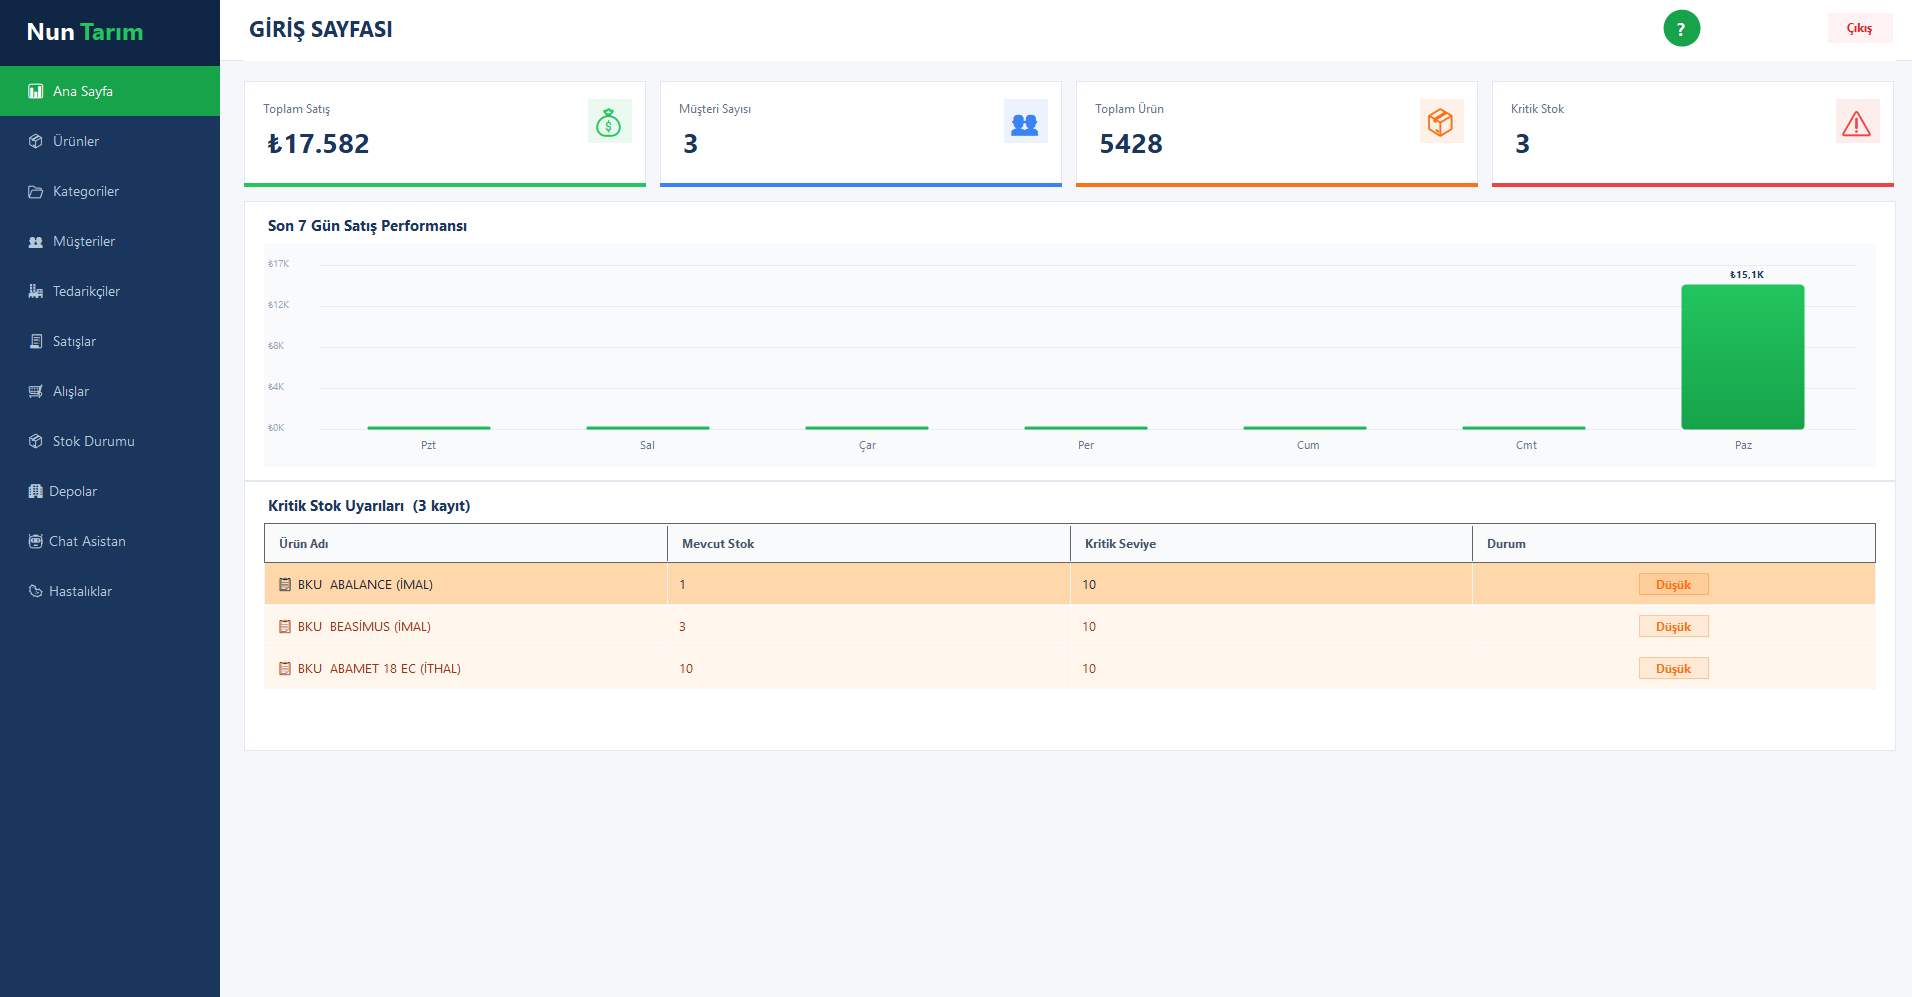Select Tedarikçiler in the sidebar
The height and width of the screenshot is (997, 1912).
(86, 291)
